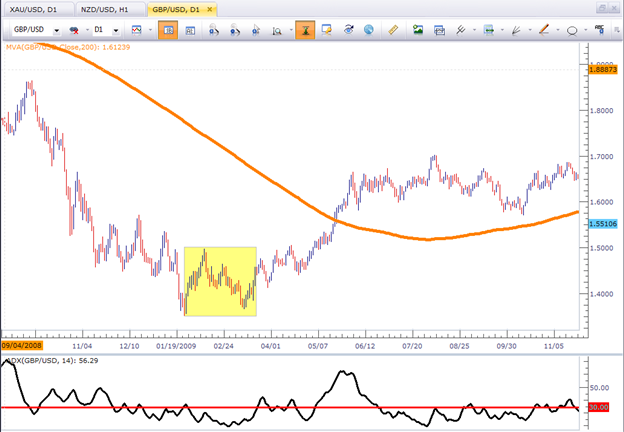Image resolution: width=624 pixels, height=432 pixels.
Task: Expand arrow beside cloud X icon
Action: [x=87, y=30]
